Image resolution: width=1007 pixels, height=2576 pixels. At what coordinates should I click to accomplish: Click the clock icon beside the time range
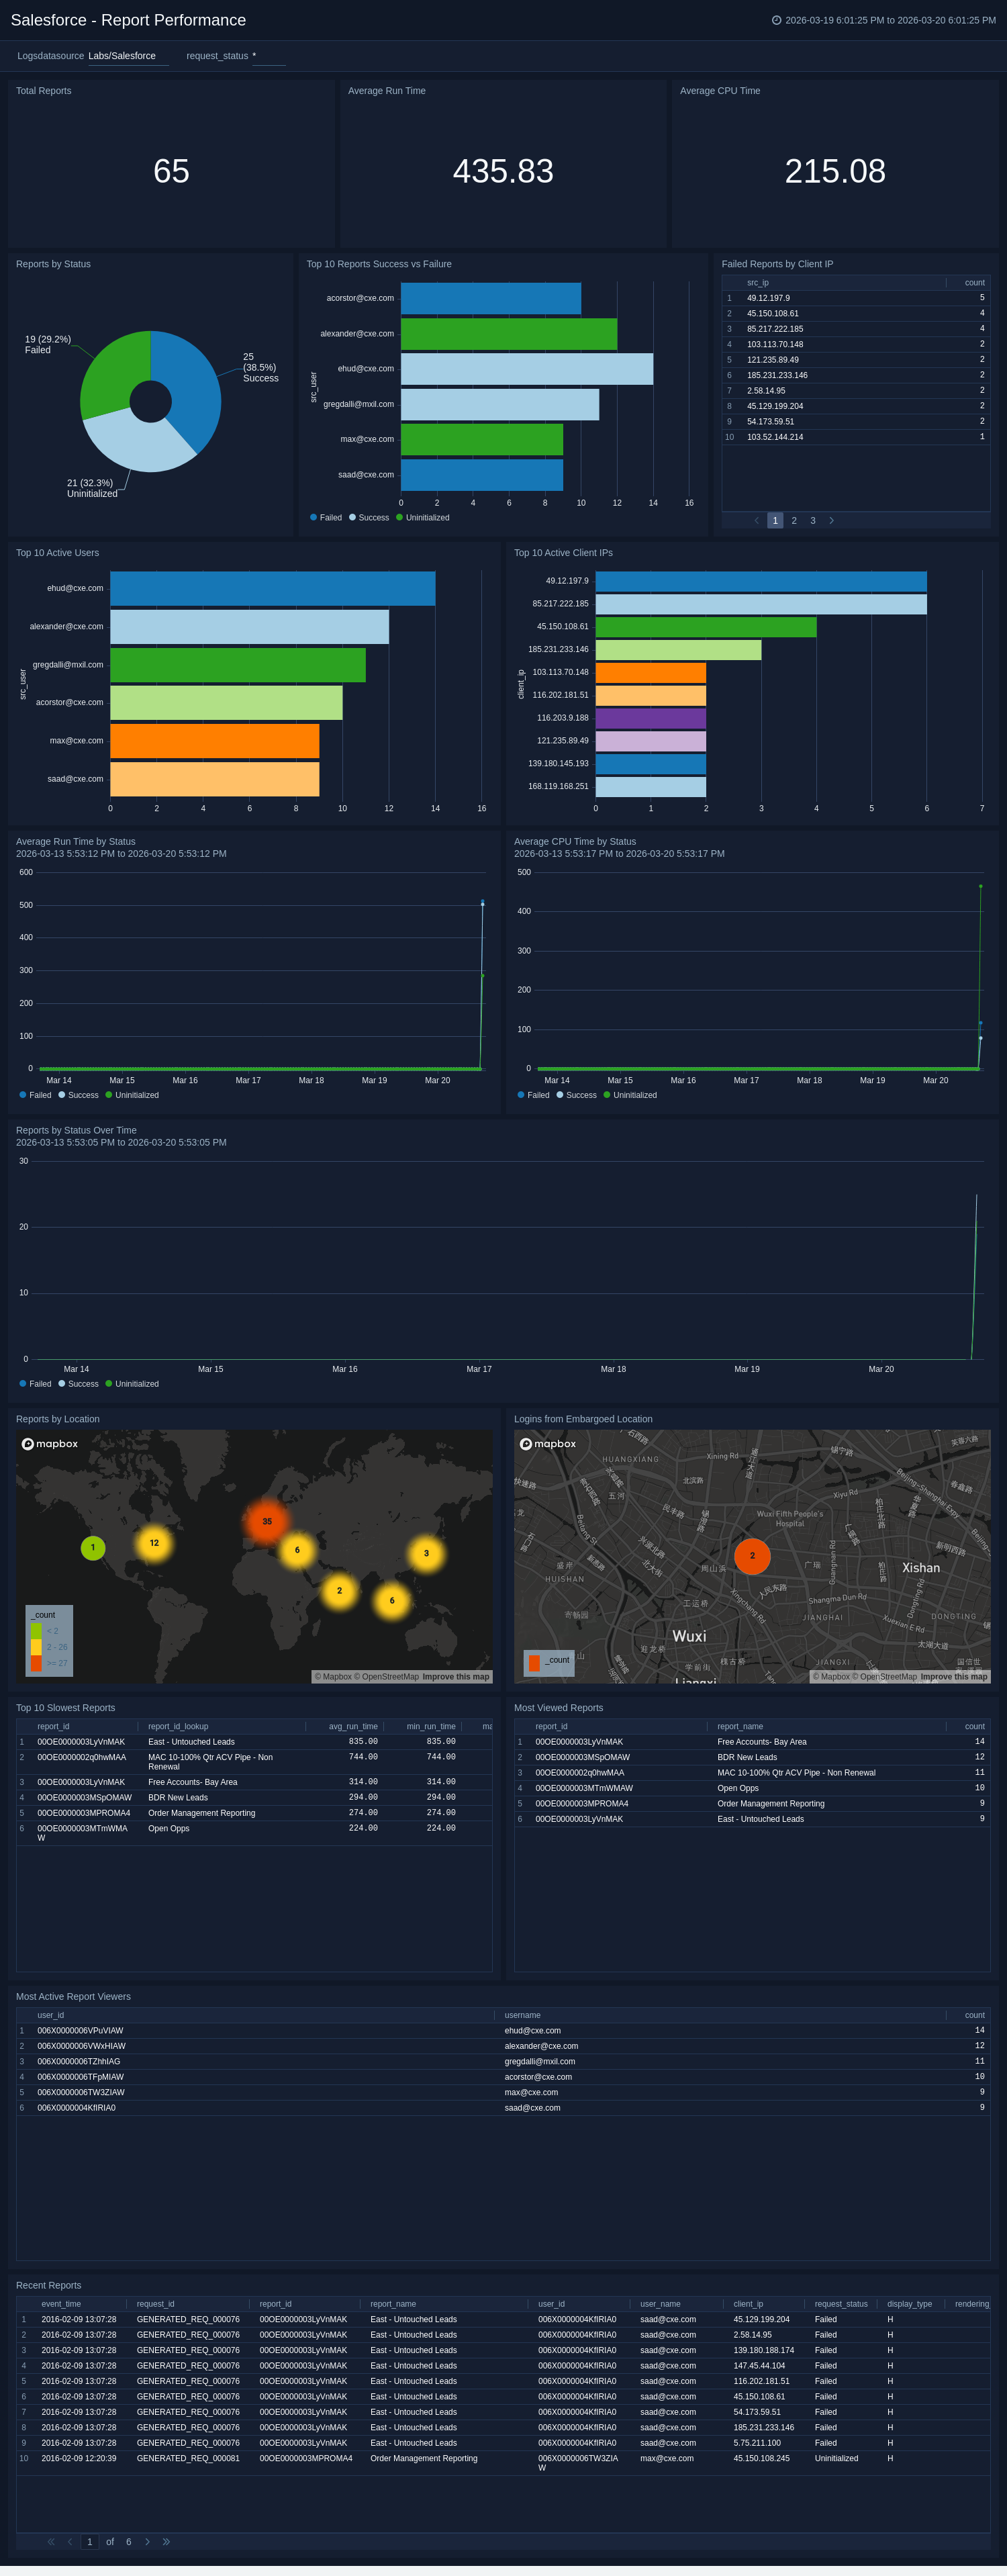[x=776, y=20]
